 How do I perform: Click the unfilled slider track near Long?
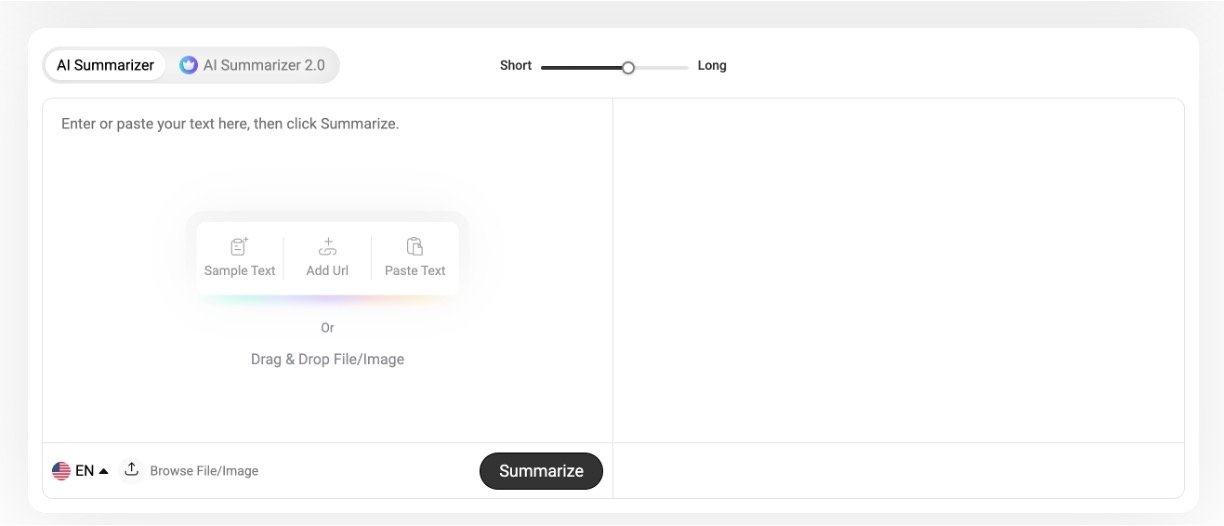(x=662, y=67)
